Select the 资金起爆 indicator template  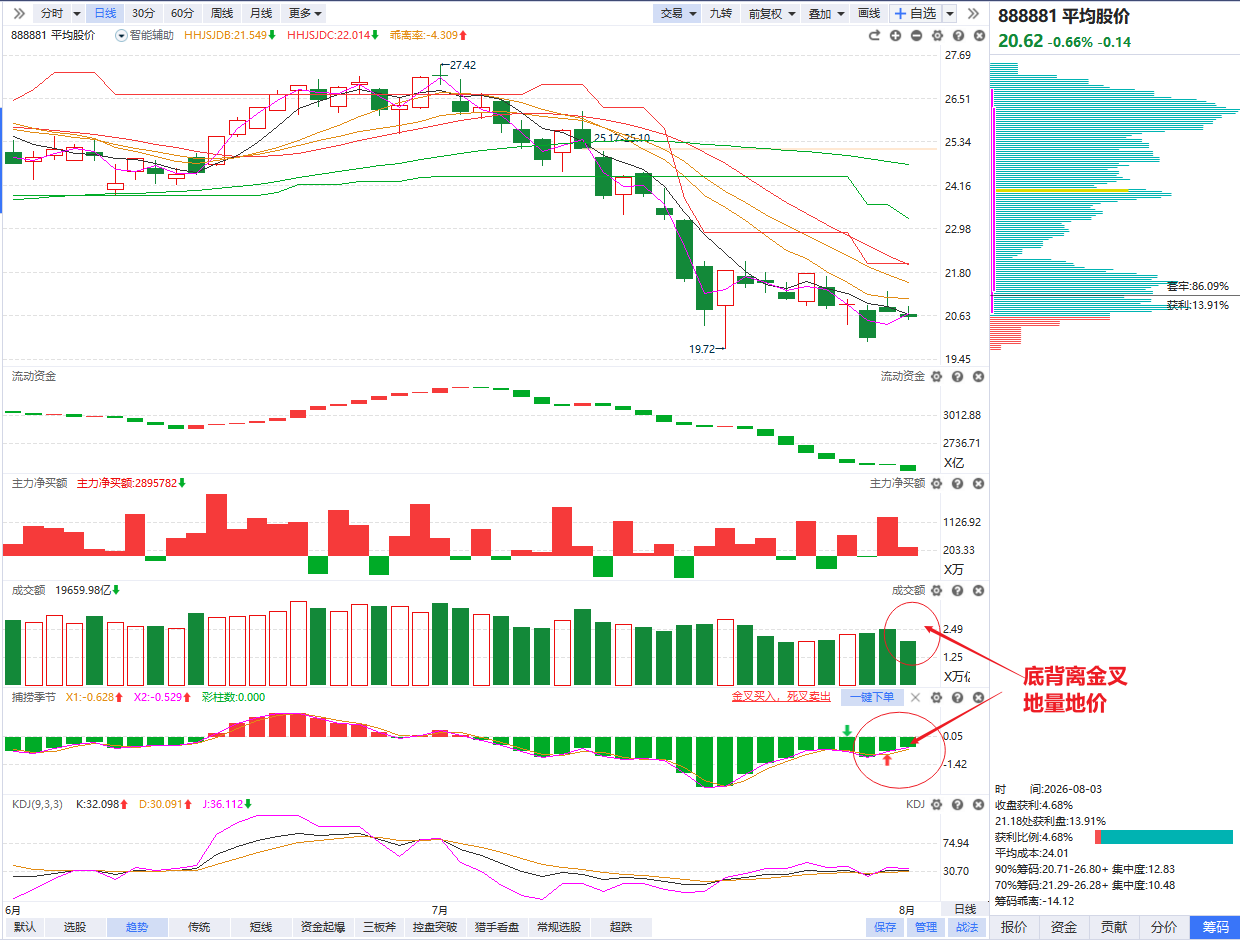click(325, 927)
